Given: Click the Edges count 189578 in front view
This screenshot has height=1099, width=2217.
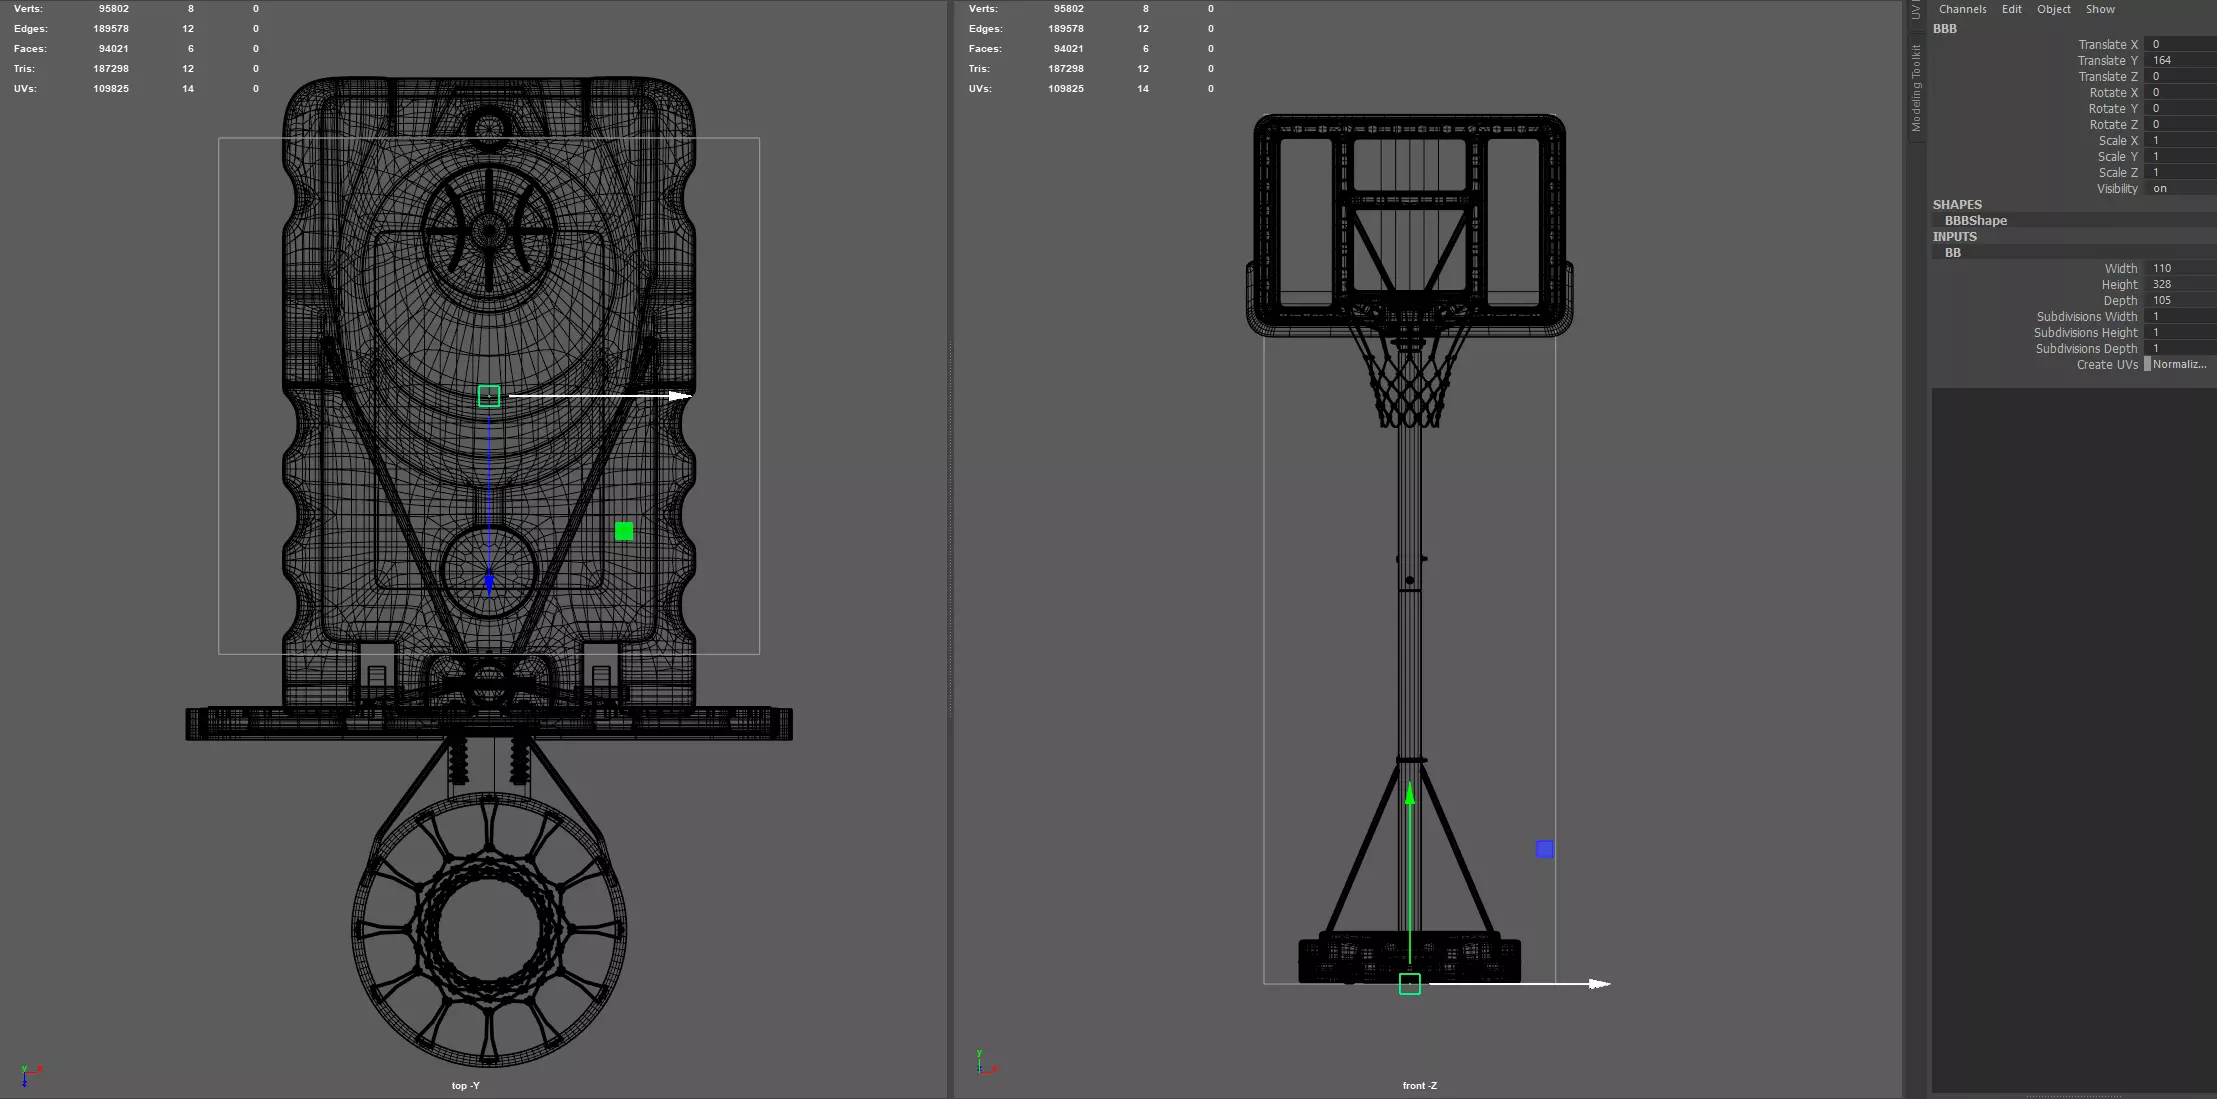Looking at the screenshot, I should [1065, 28].
